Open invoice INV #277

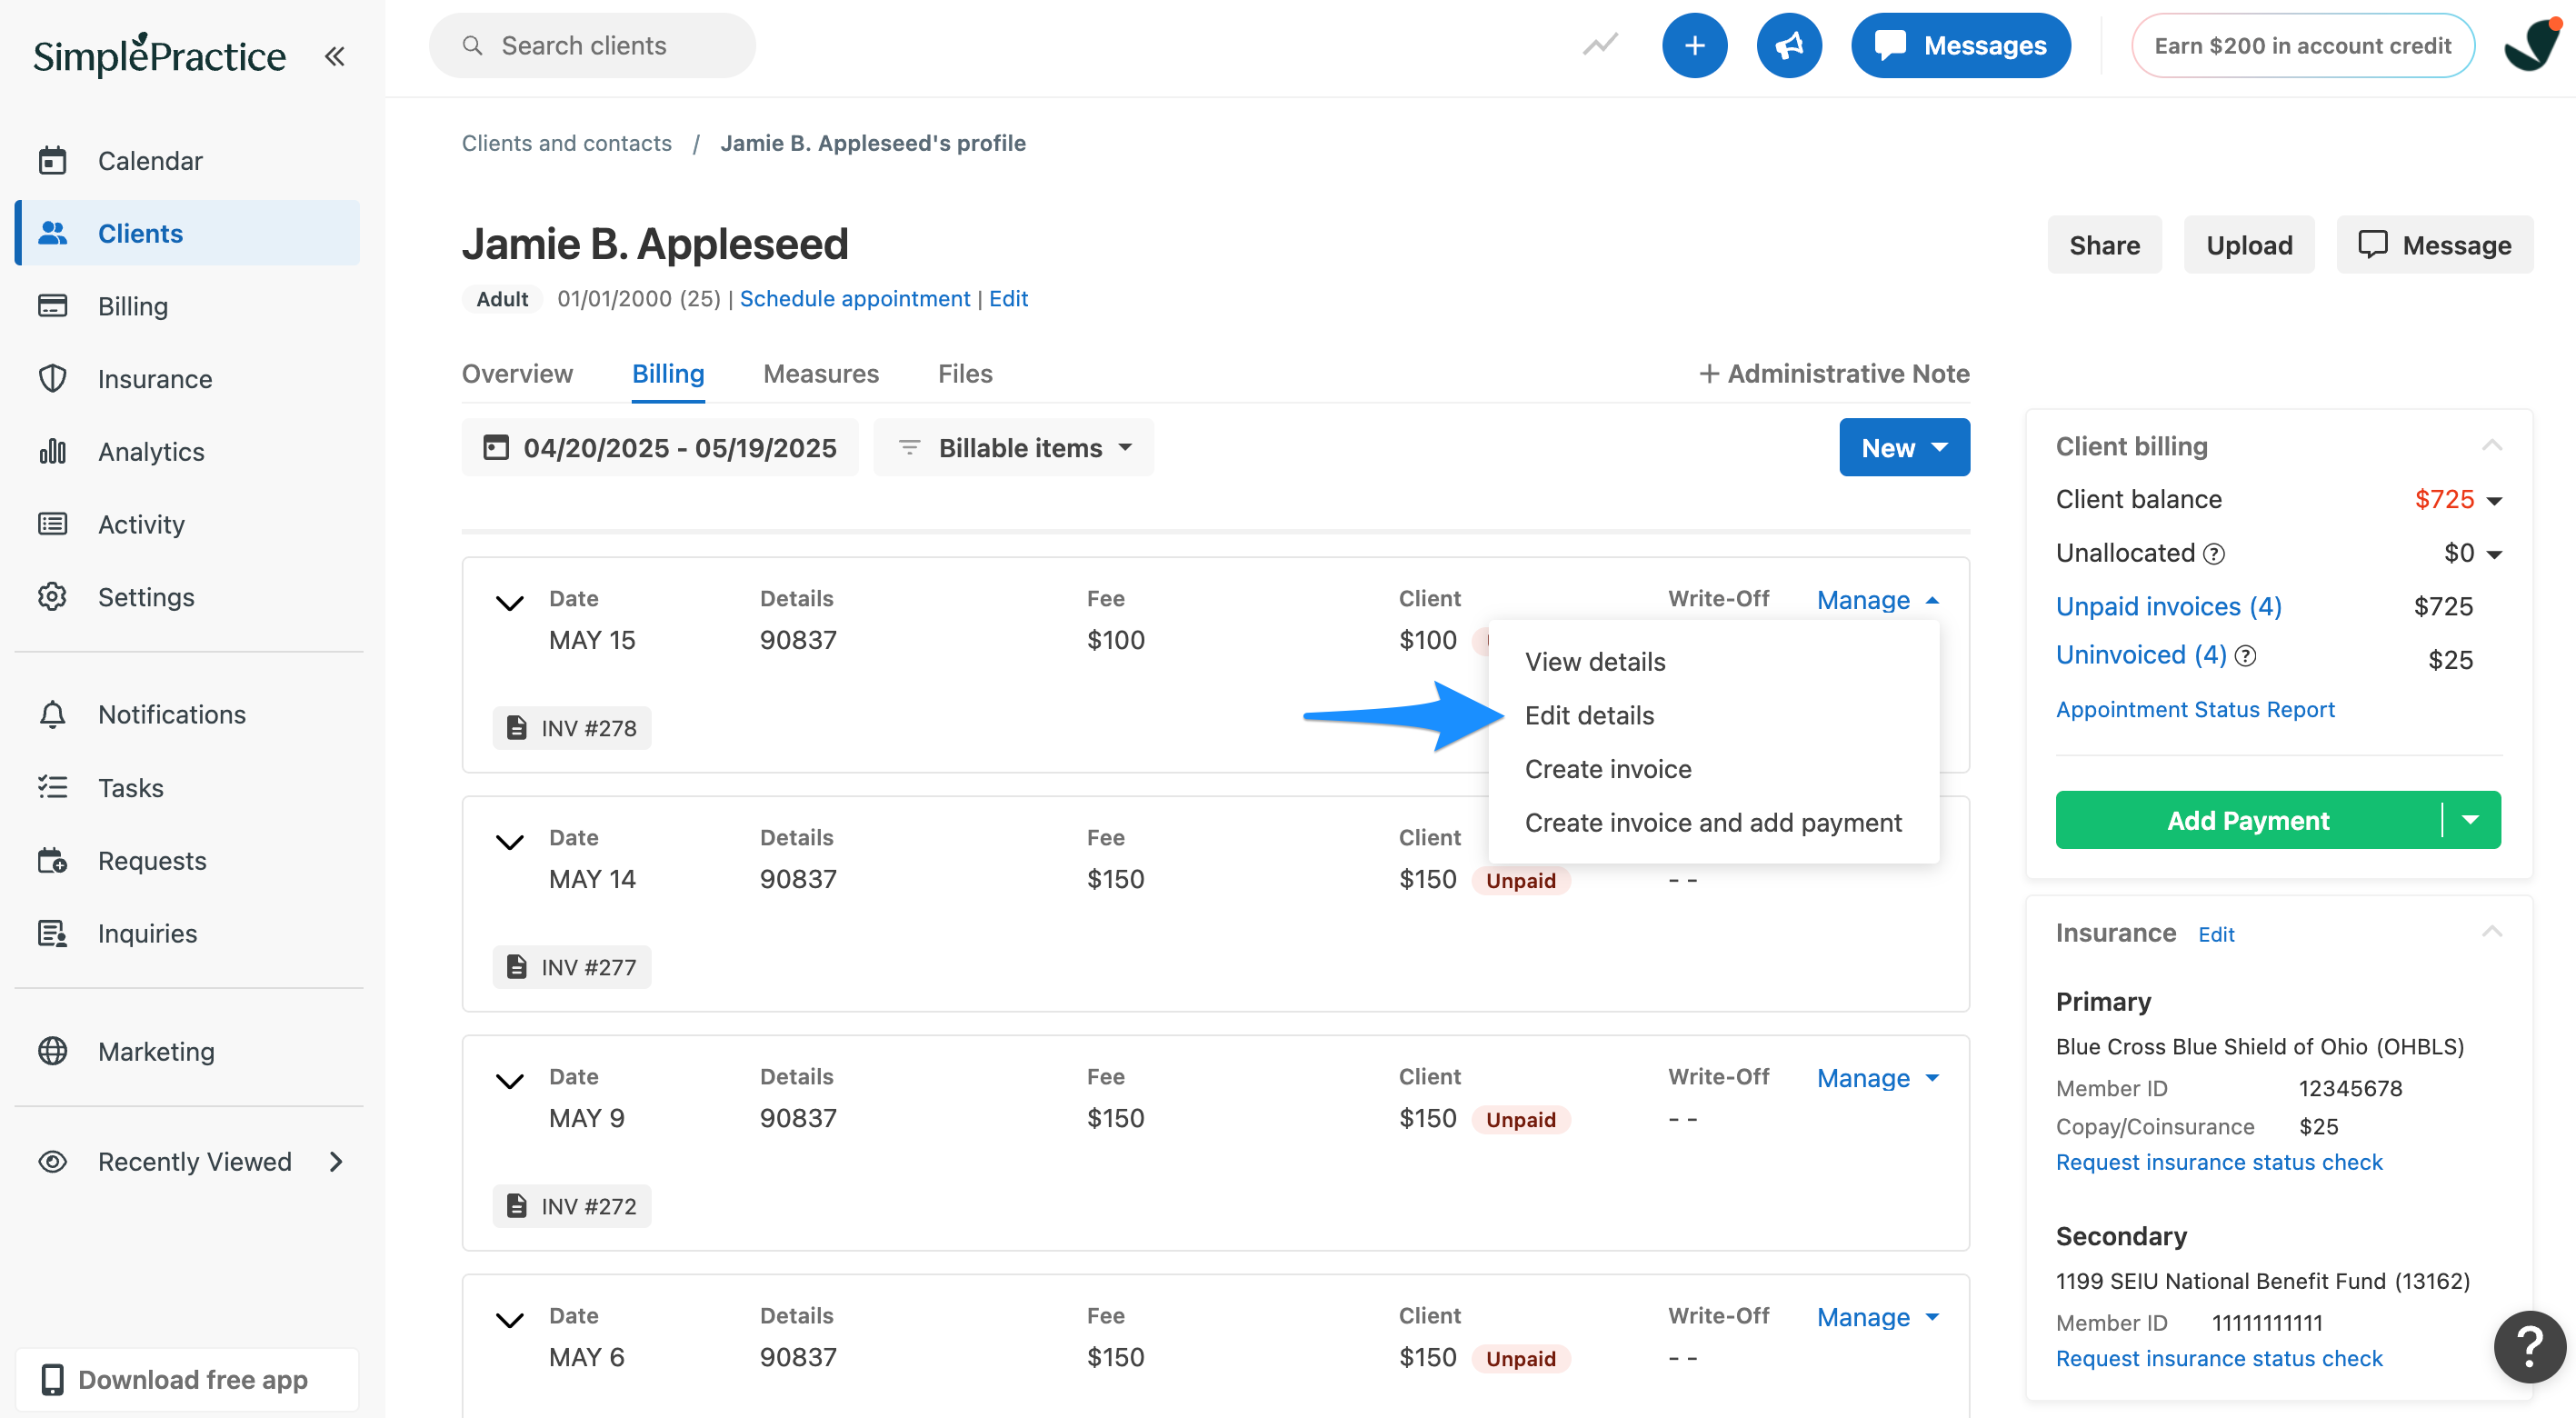[x=571, y=967]
